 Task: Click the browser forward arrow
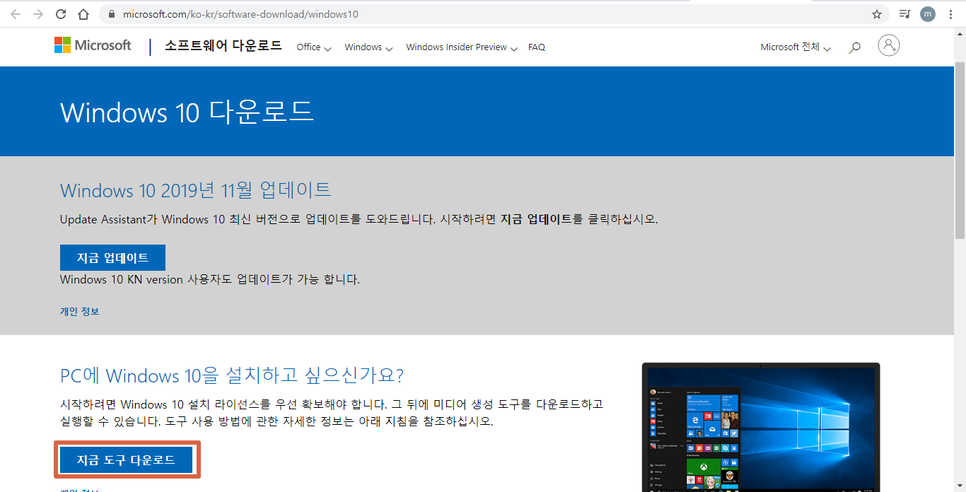pos(38,14)
